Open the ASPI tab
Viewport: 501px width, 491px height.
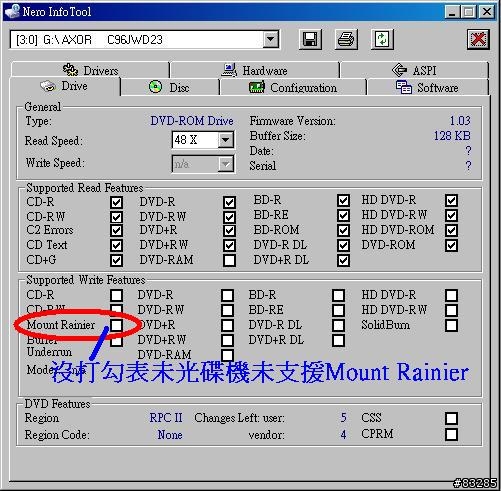pyautogui.click(x=414, y=70)
